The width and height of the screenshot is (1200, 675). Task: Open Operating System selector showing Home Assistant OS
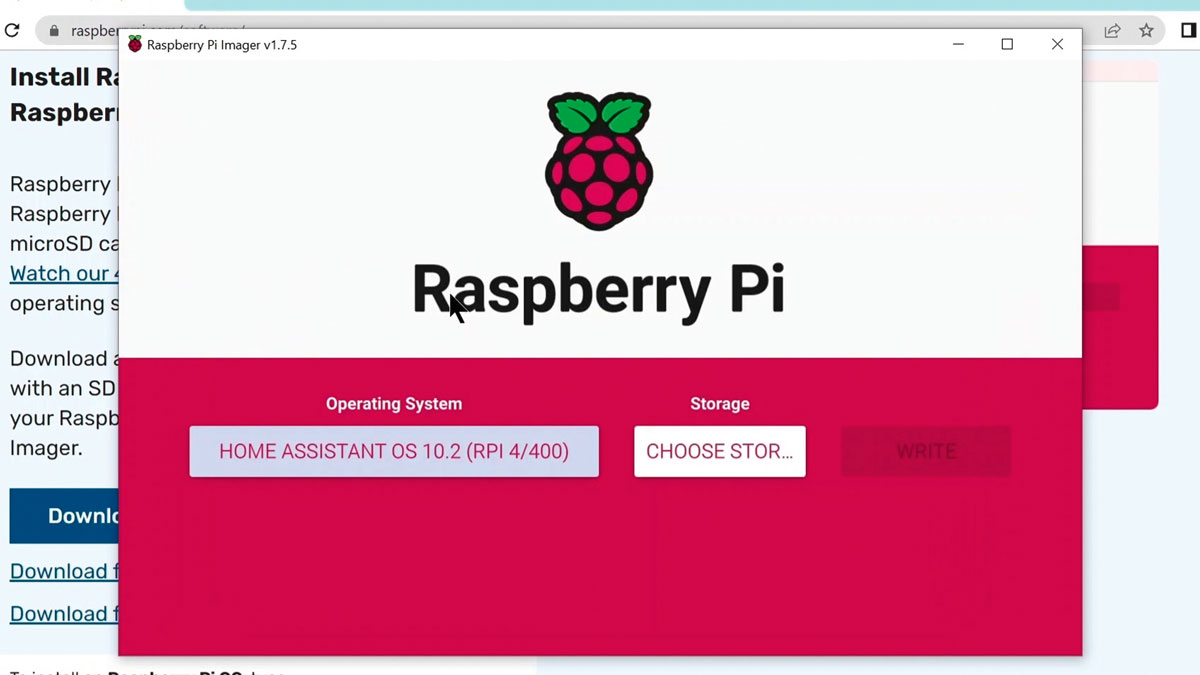pyautogui.click(x=394, y=452)
